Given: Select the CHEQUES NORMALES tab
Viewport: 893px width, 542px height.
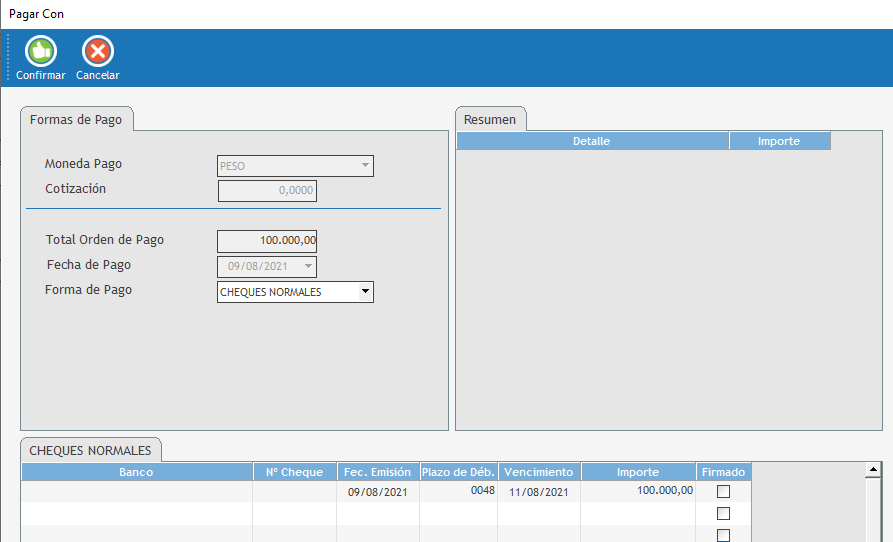Looking at the screenshot, I should 90,451.
